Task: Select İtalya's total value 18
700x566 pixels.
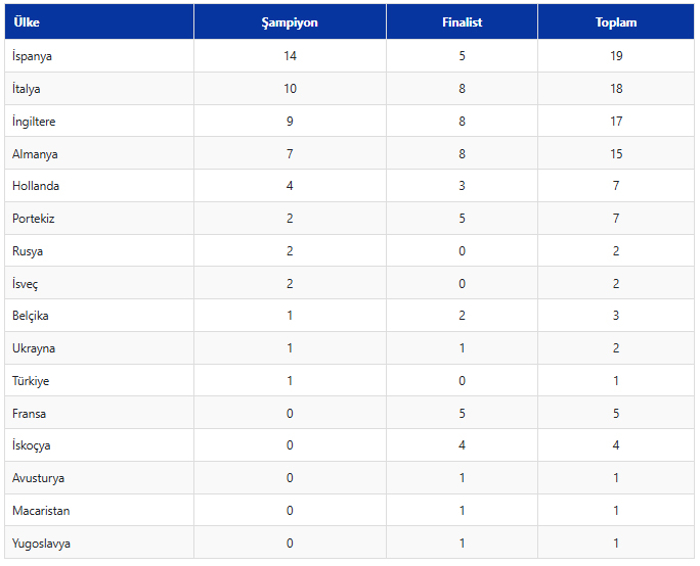Action: click(x=616, y=88)
